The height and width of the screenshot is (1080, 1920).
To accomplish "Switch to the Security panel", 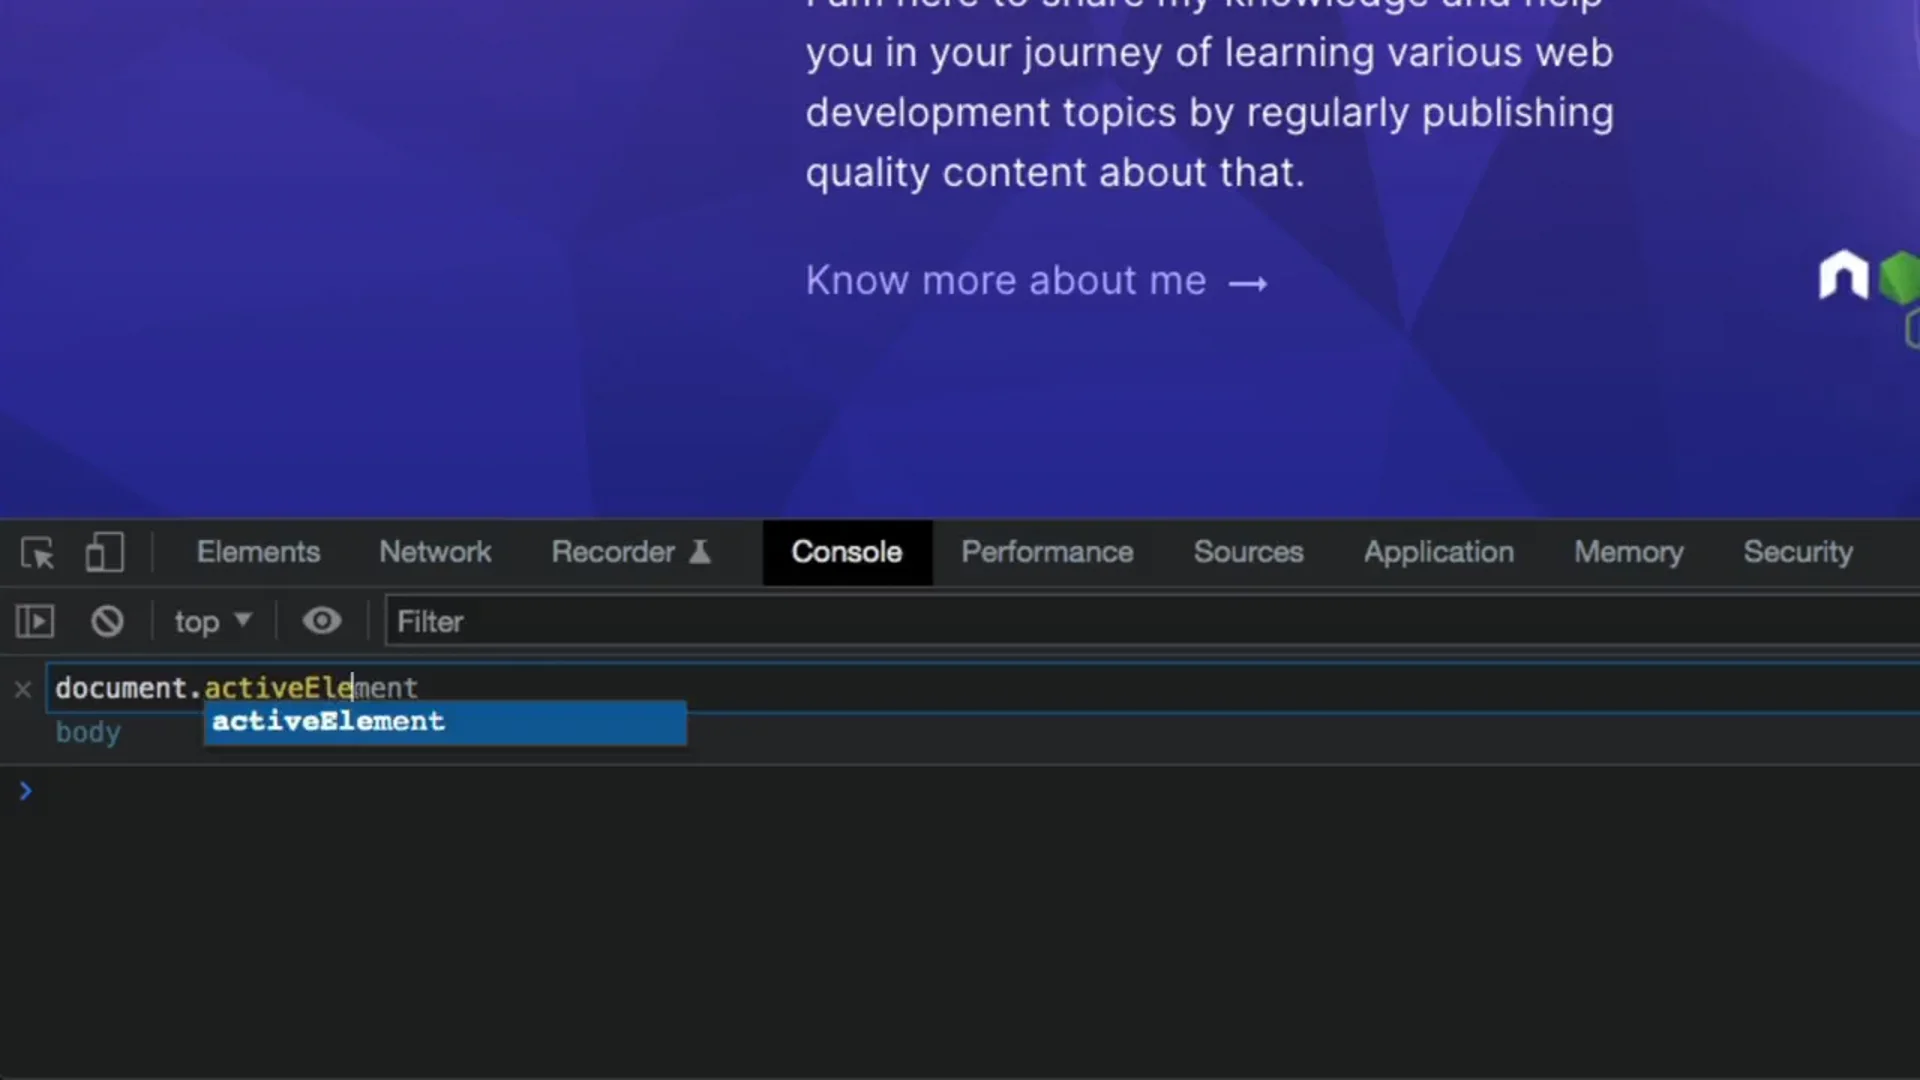I will click(x=1797, y=552).
